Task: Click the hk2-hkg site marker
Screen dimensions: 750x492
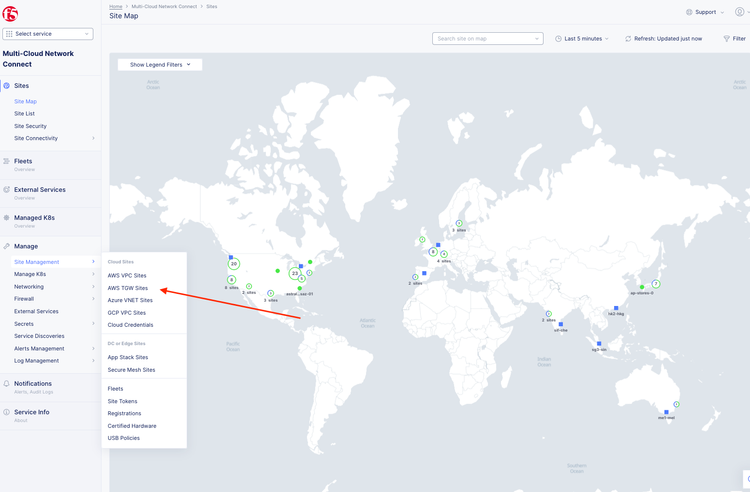Action: pyautogui.click(x=616, y=308)
